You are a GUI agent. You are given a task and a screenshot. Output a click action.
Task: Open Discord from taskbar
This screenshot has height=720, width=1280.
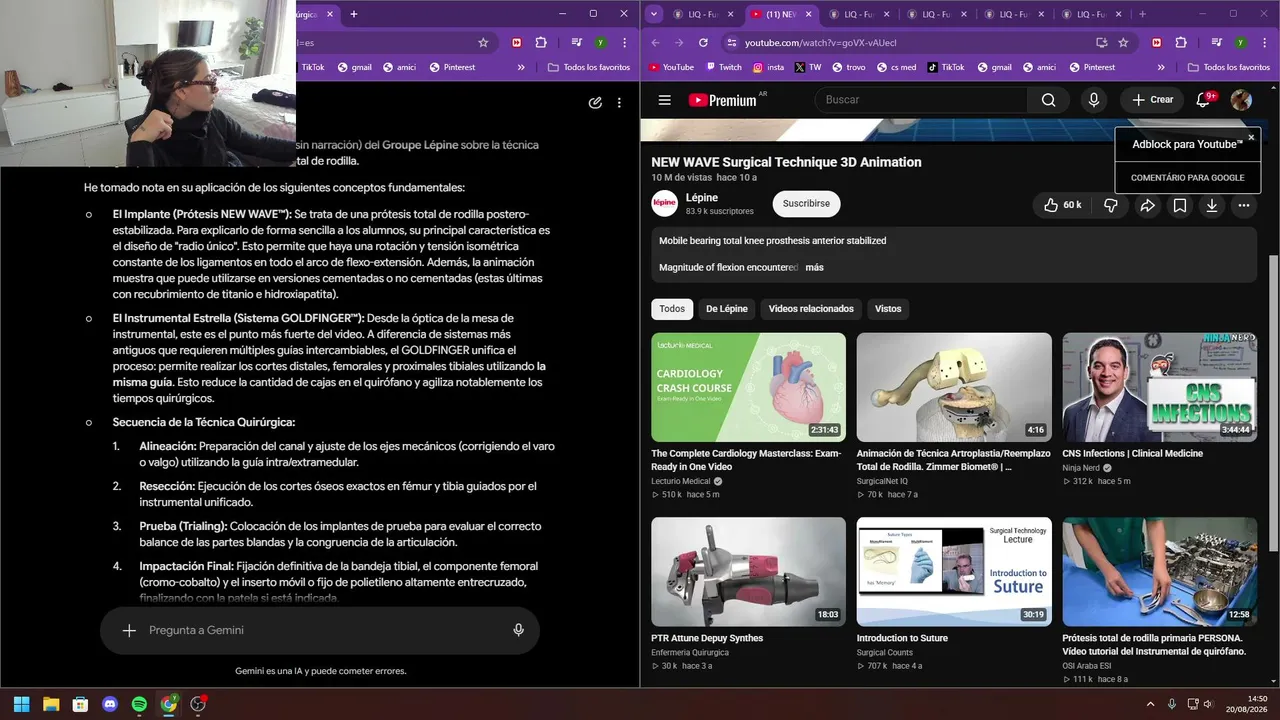tap(110, 704)
